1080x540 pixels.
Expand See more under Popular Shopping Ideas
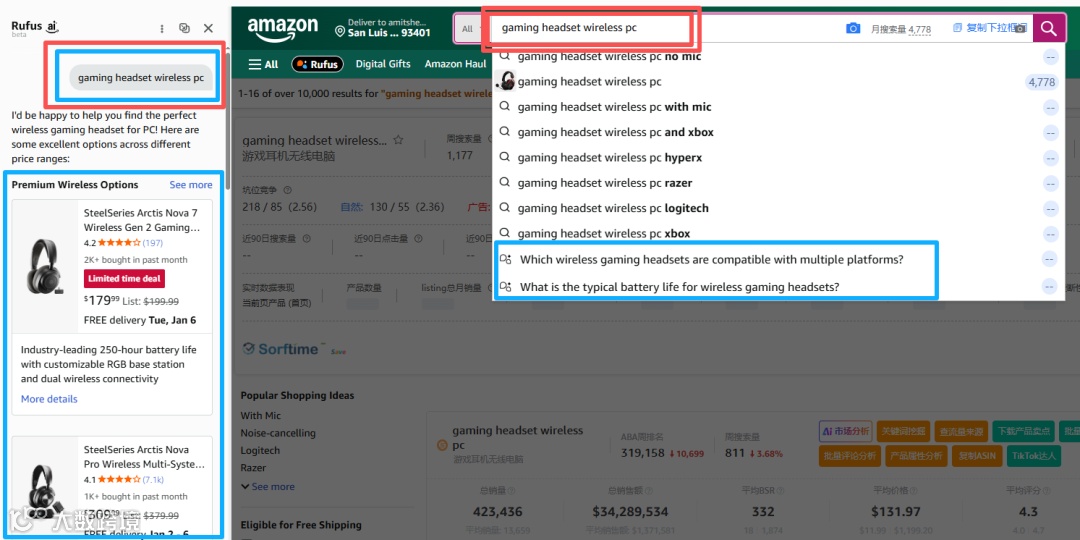click(268, 486)
